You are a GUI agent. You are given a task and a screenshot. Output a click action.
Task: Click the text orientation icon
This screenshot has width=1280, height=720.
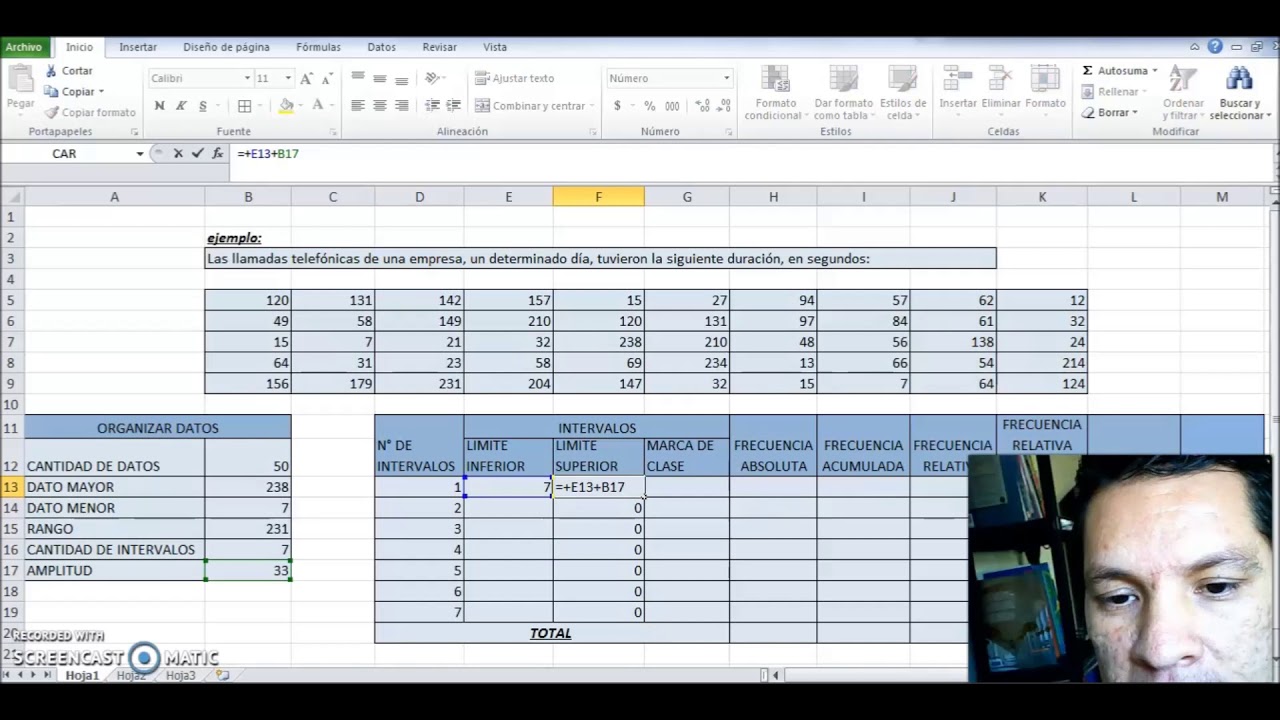tap(433, 78)
